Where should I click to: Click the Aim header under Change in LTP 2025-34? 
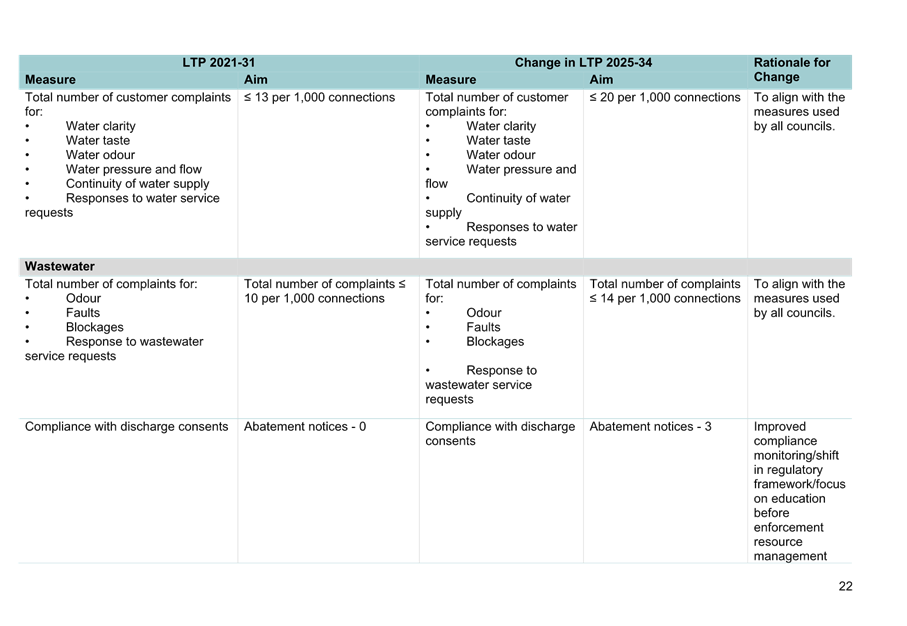601,80
